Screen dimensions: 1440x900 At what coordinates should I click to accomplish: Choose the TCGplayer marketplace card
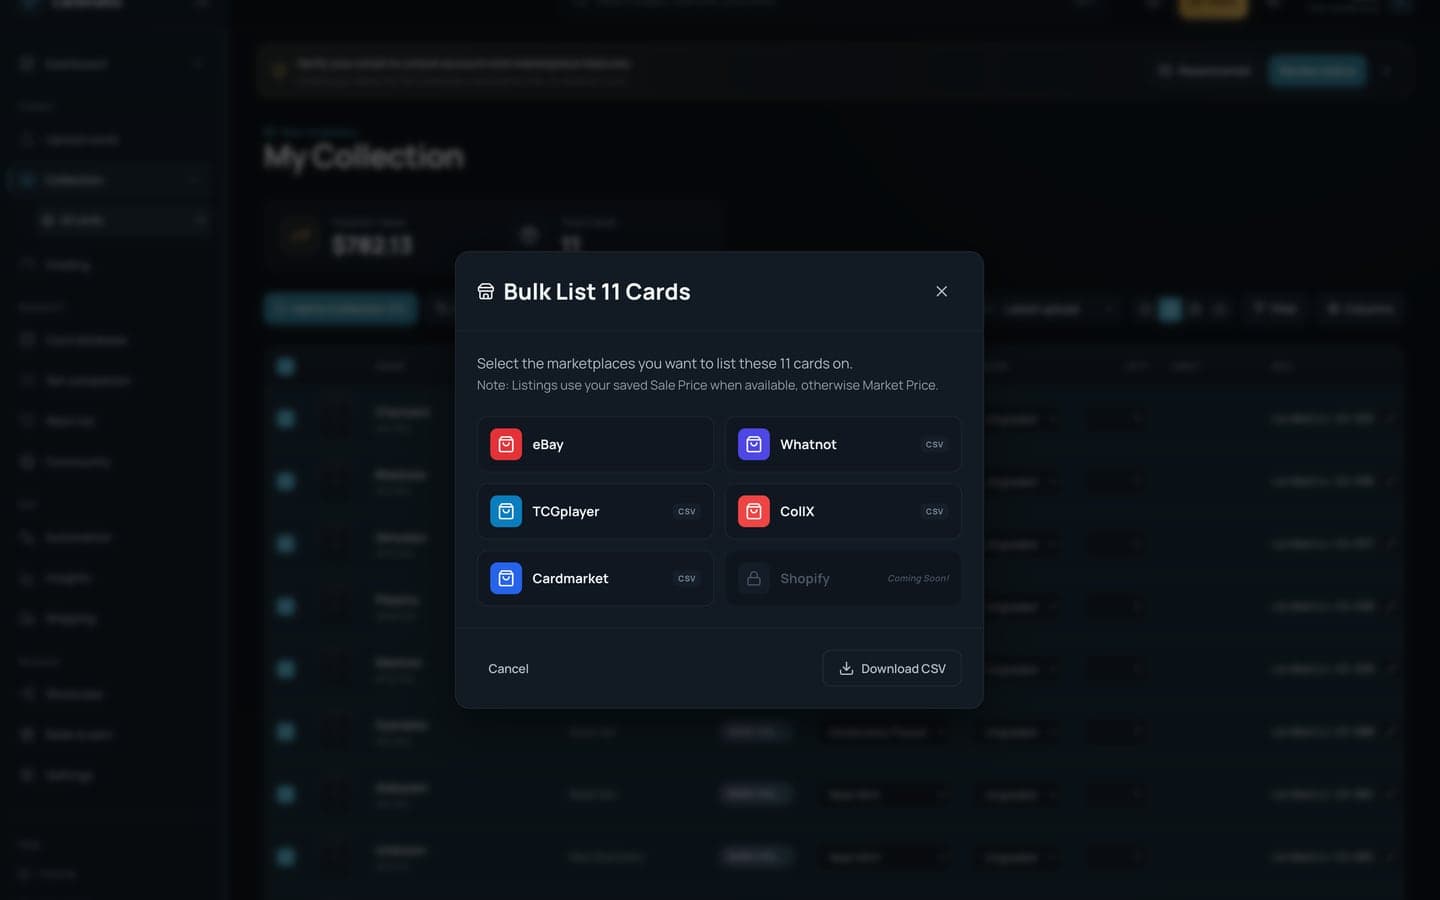point(595,511)
